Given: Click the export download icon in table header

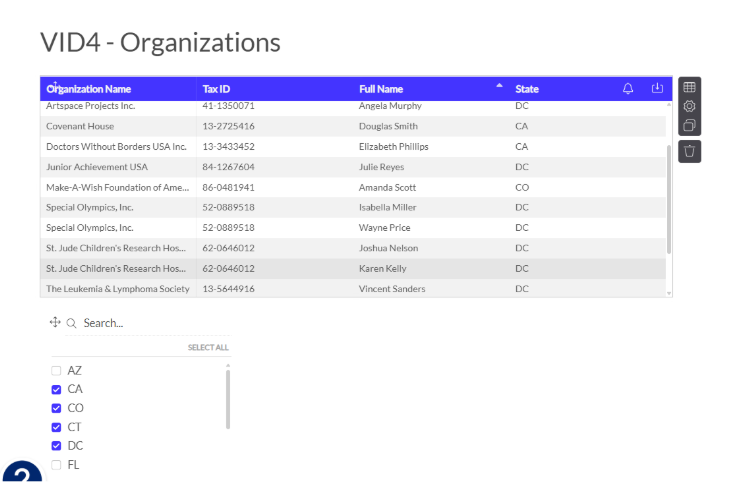Looking at the screenshot, I should coord(657,88).
